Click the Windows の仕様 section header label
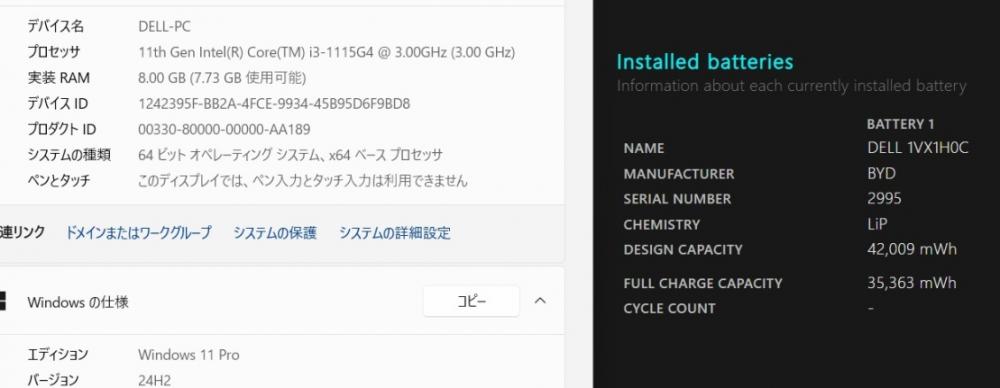This screenshot has width=1000, height=388. 78,302
